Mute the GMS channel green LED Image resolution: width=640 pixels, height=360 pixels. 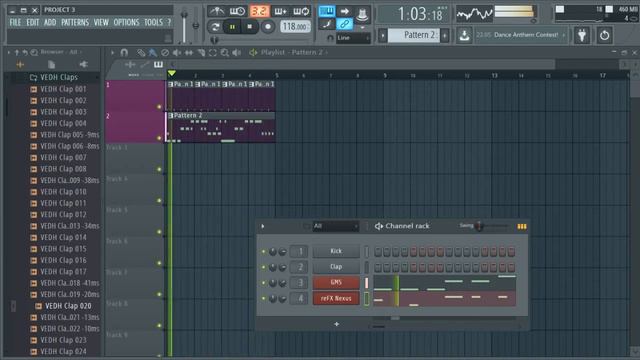pyautogui.click(x=263, y=283)
